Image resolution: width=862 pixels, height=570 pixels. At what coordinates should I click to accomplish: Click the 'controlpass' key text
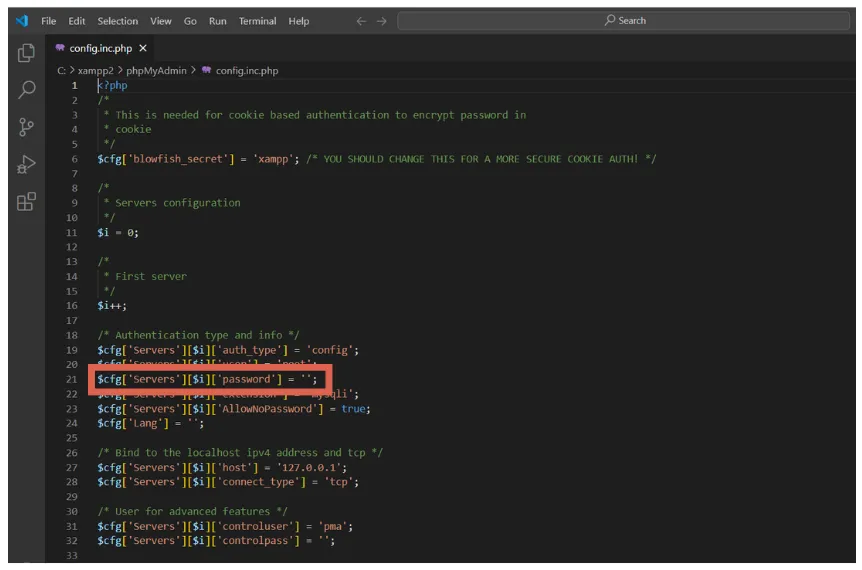pyautogui.click(x=255, y=541)
